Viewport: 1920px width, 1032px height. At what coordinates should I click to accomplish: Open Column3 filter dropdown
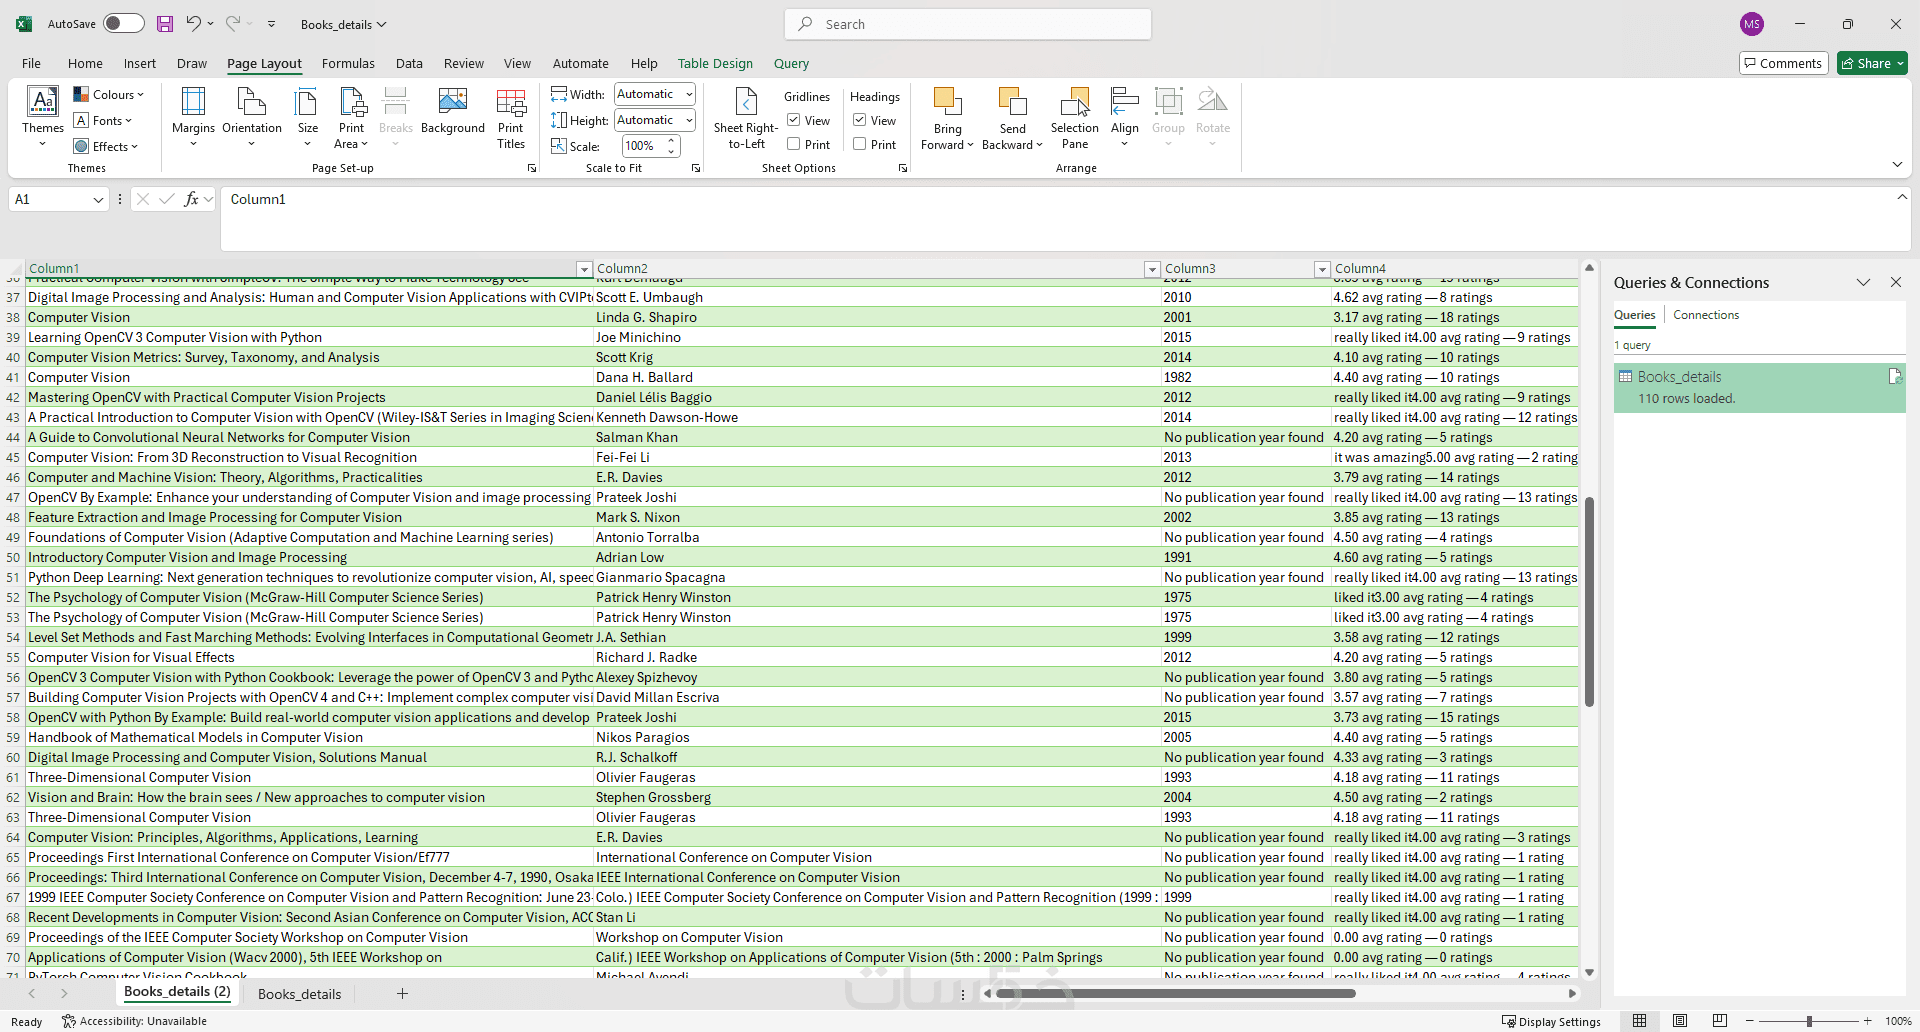[1322, 269]
